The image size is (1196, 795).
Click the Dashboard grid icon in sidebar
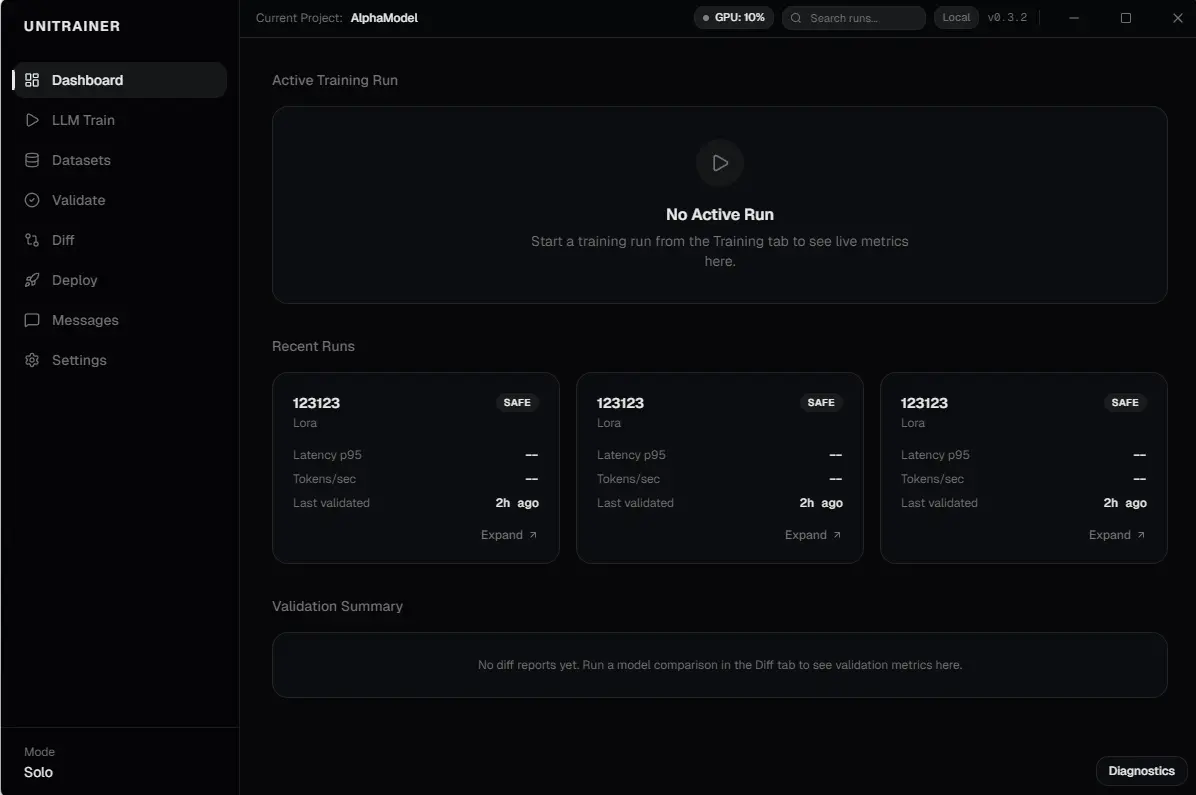click(32, 80)
